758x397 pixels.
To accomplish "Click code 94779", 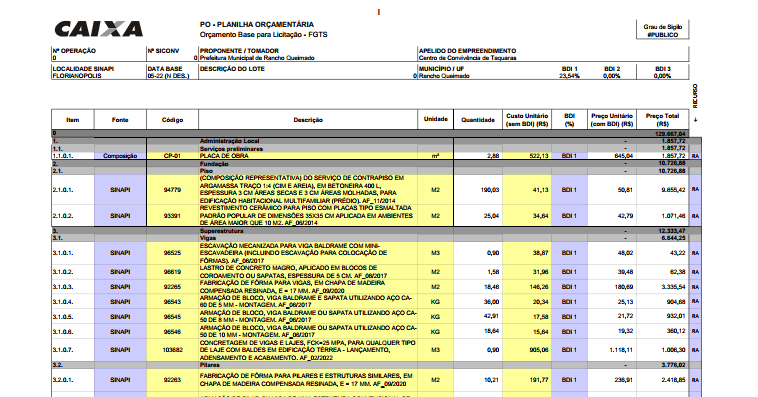I will tap(173, 190).
